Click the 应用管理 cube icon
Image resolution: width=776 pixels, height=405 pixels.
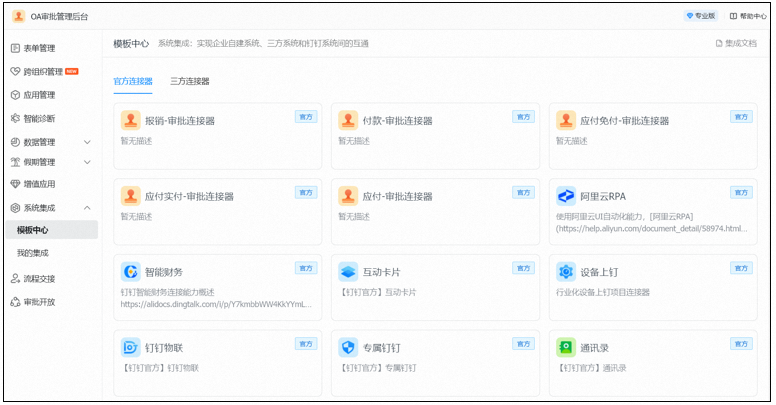(x=15, y=95)
